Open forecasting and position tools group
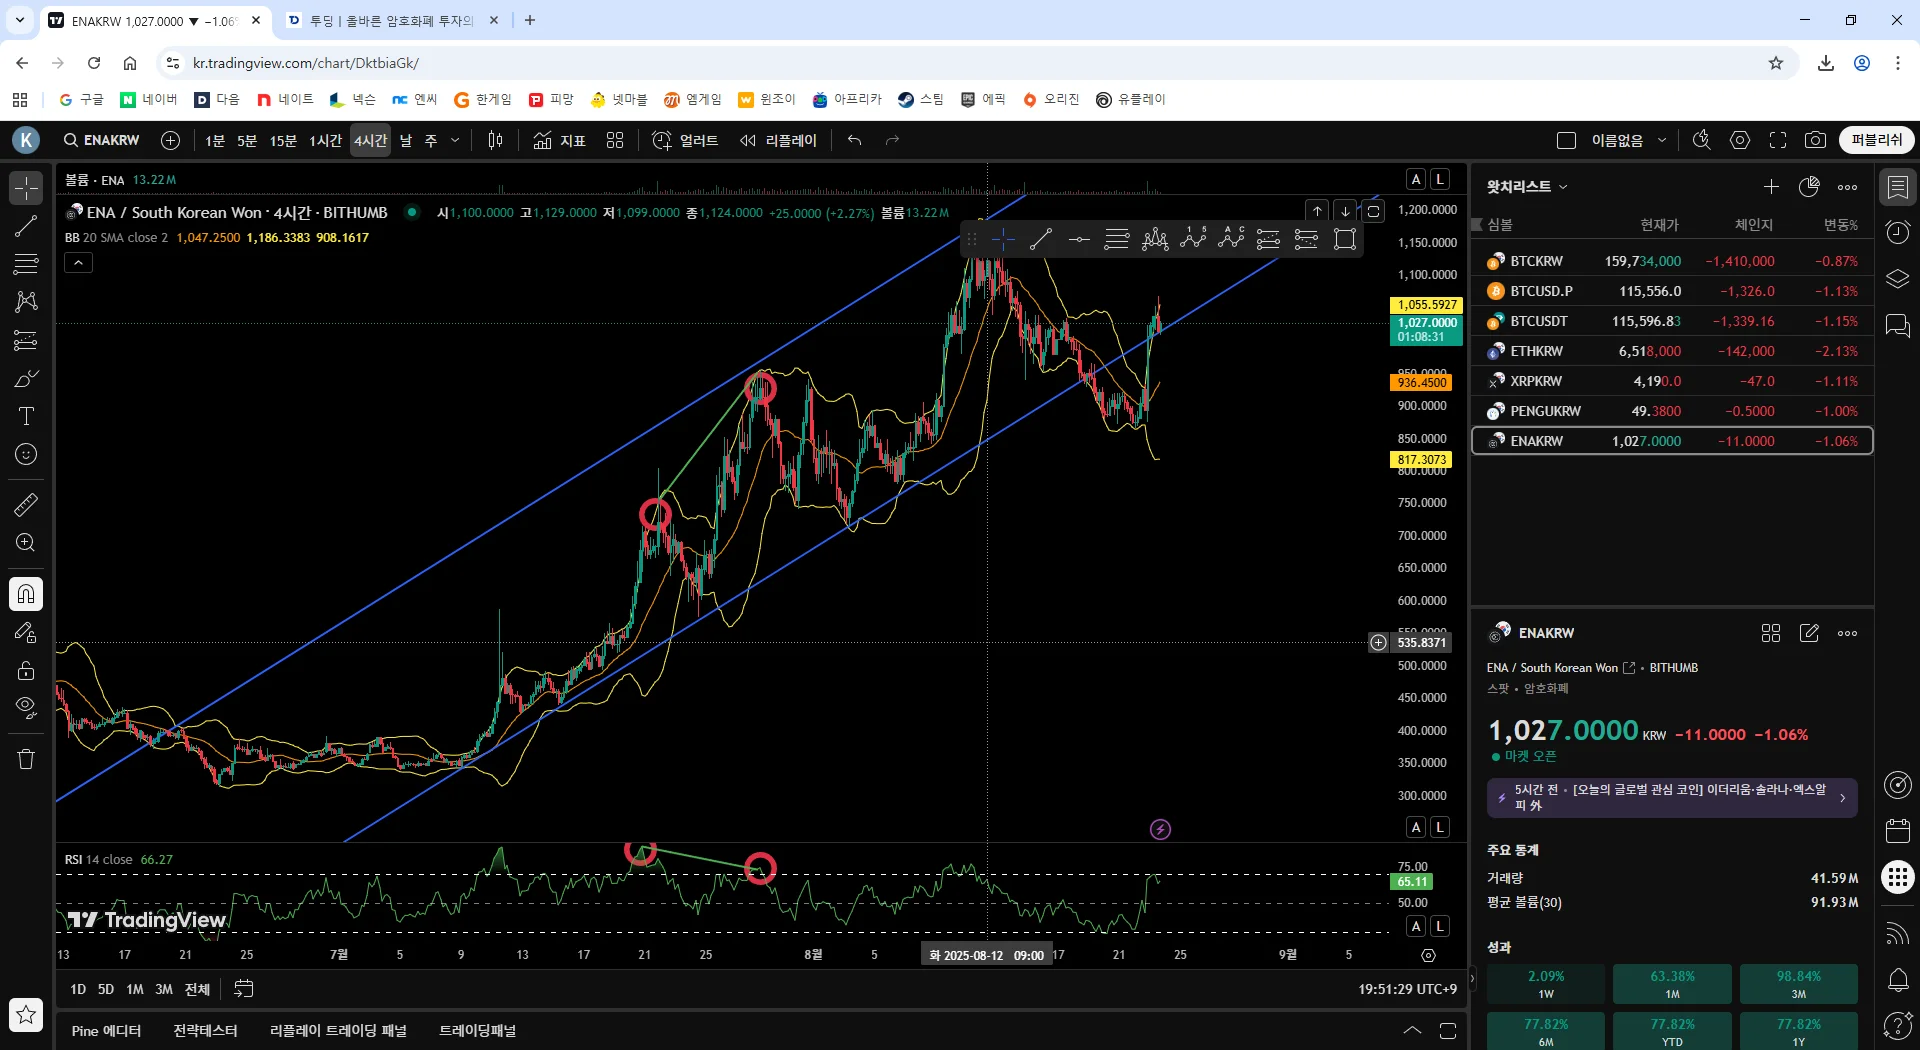 tap(26, 340)
